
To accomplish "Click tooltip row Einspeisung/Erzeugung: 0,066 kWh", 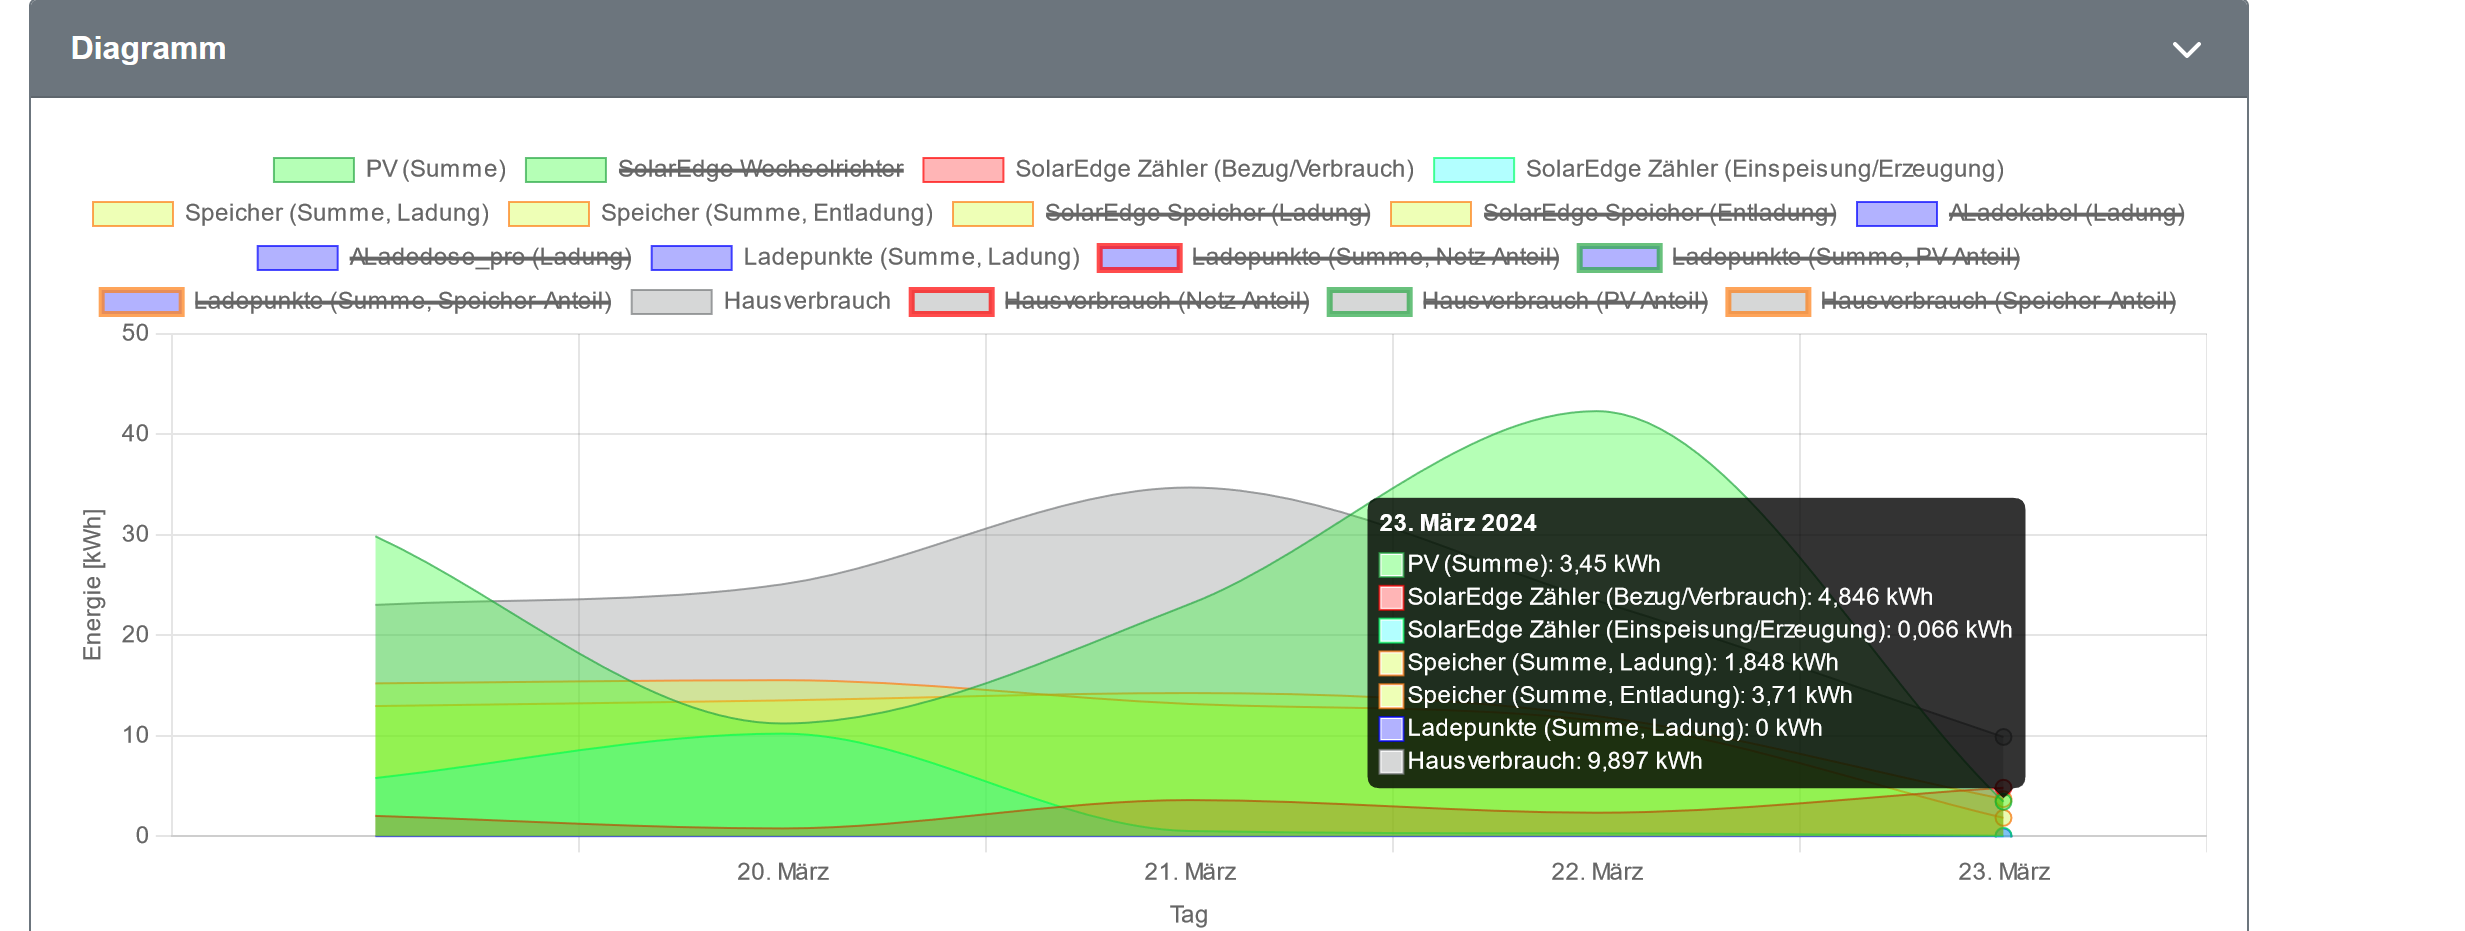I will 1696,630.
